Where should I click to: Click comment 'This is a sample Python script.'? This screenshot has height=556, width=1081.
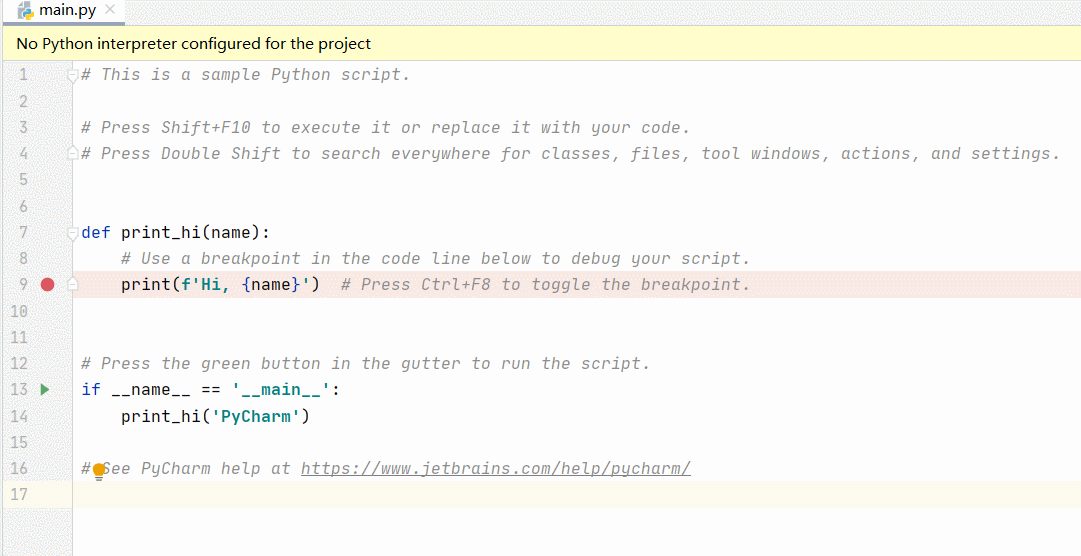tap(245, 75)
